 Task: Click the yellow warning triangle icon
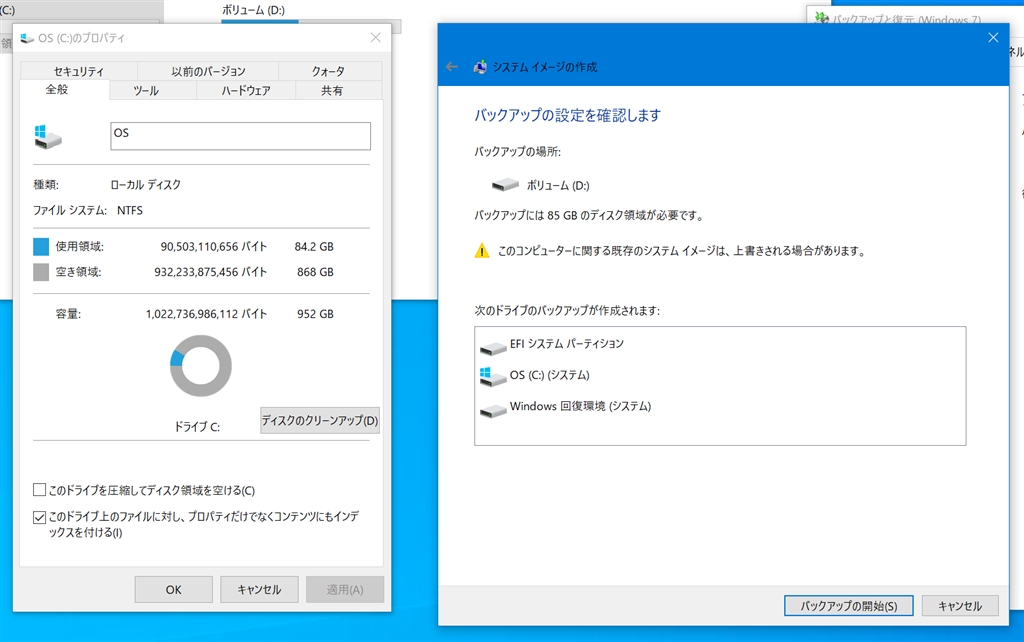(x=481, y=251)
